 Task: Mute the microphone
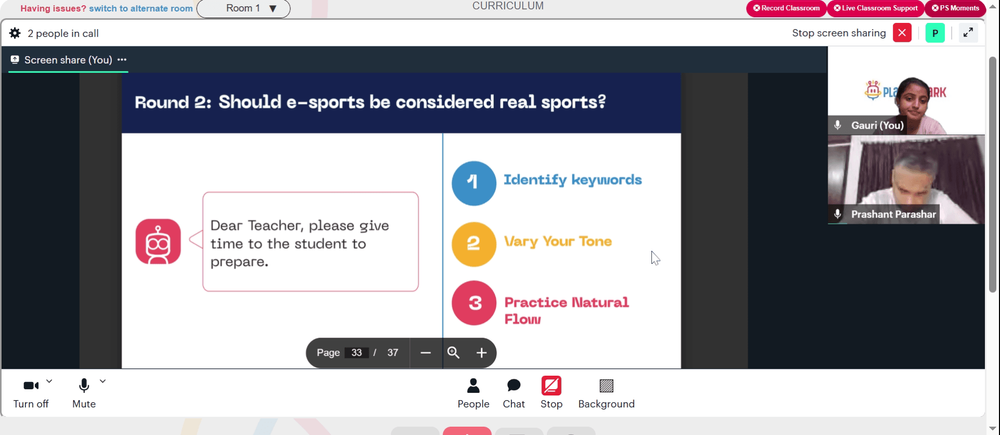pos(84,394)
